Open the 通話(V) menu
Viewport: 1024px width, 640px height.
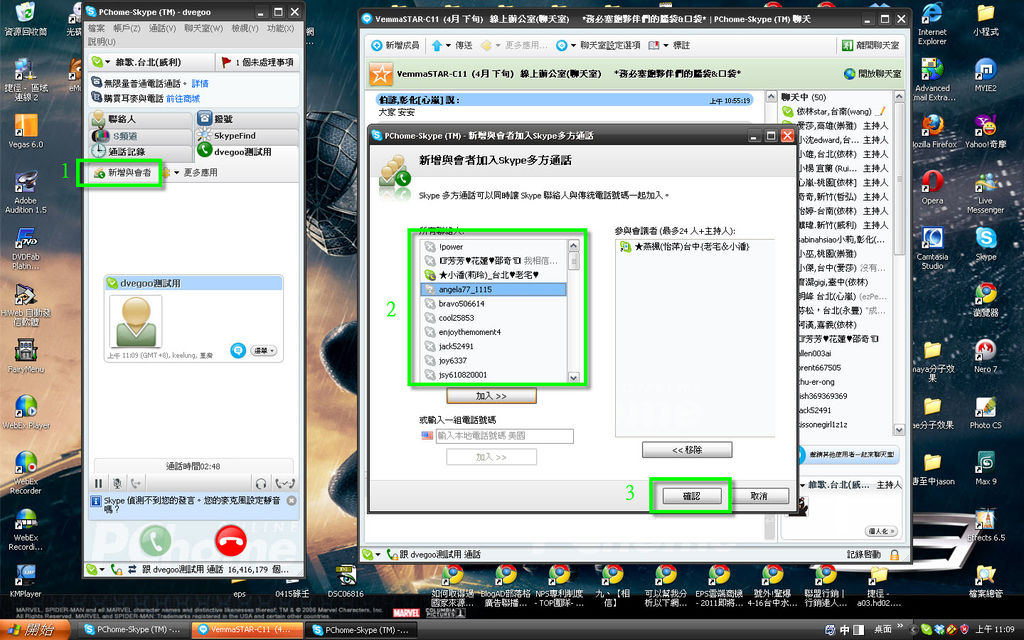tap(162, 28)
